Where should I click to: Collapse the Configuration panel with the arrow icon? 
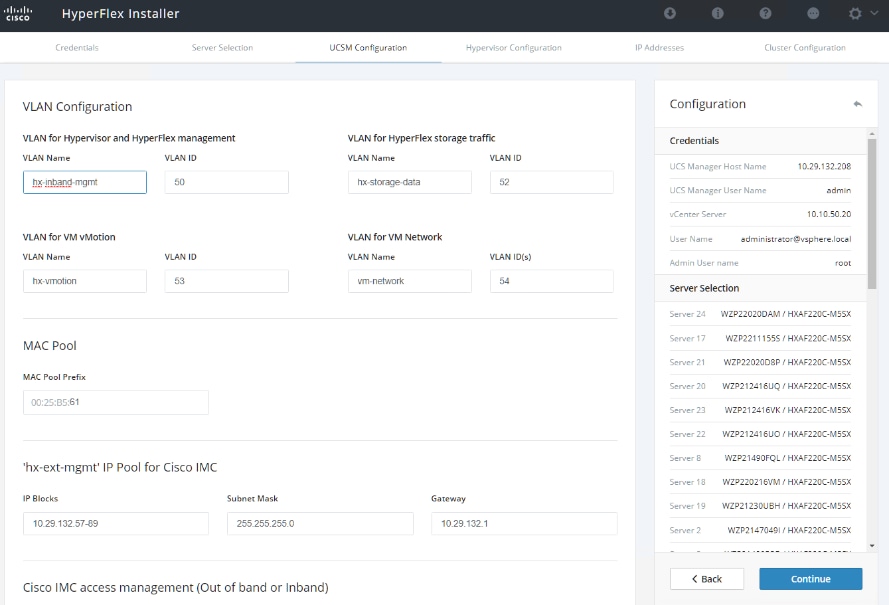click(857, 104)
